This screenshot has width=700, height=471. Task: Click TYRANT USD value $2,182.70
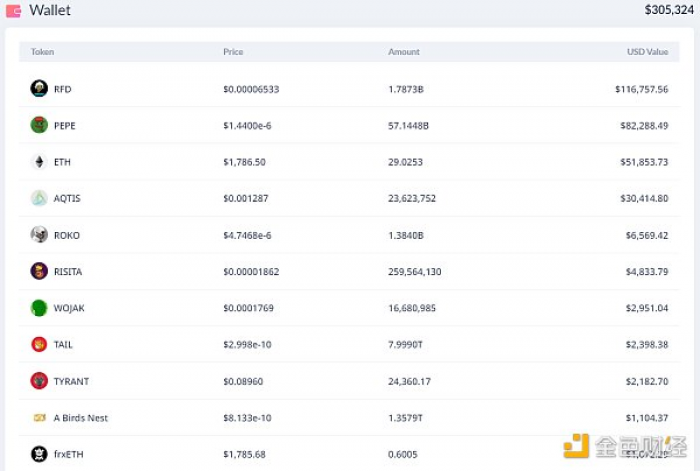pyautogui.click(x=647, y=382)
